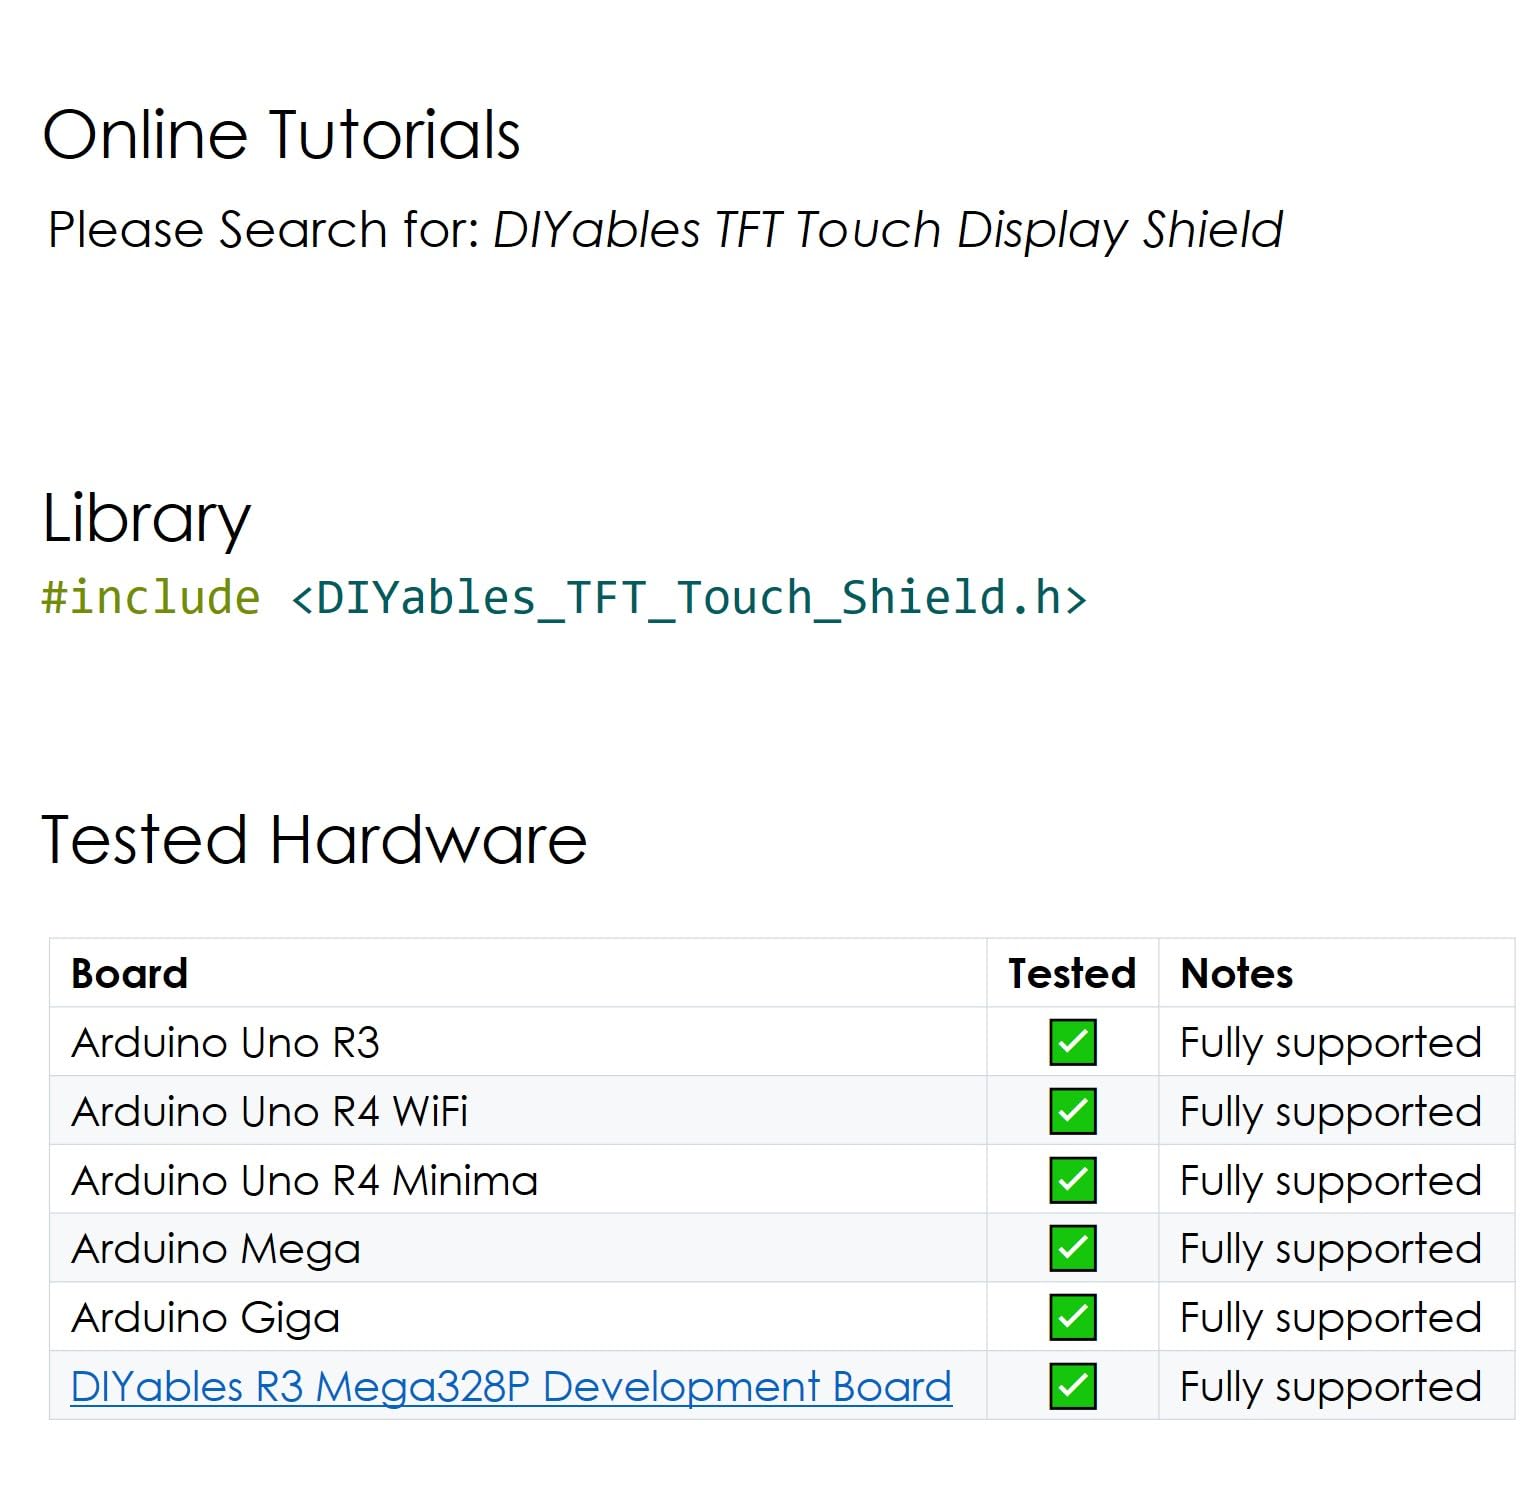The width and height of the screenshot is (1529, 1503).
Task: Click 'Fully supported' in the Arduino Giga row
Action: pyautogui.click(x=1331, y=1319)
